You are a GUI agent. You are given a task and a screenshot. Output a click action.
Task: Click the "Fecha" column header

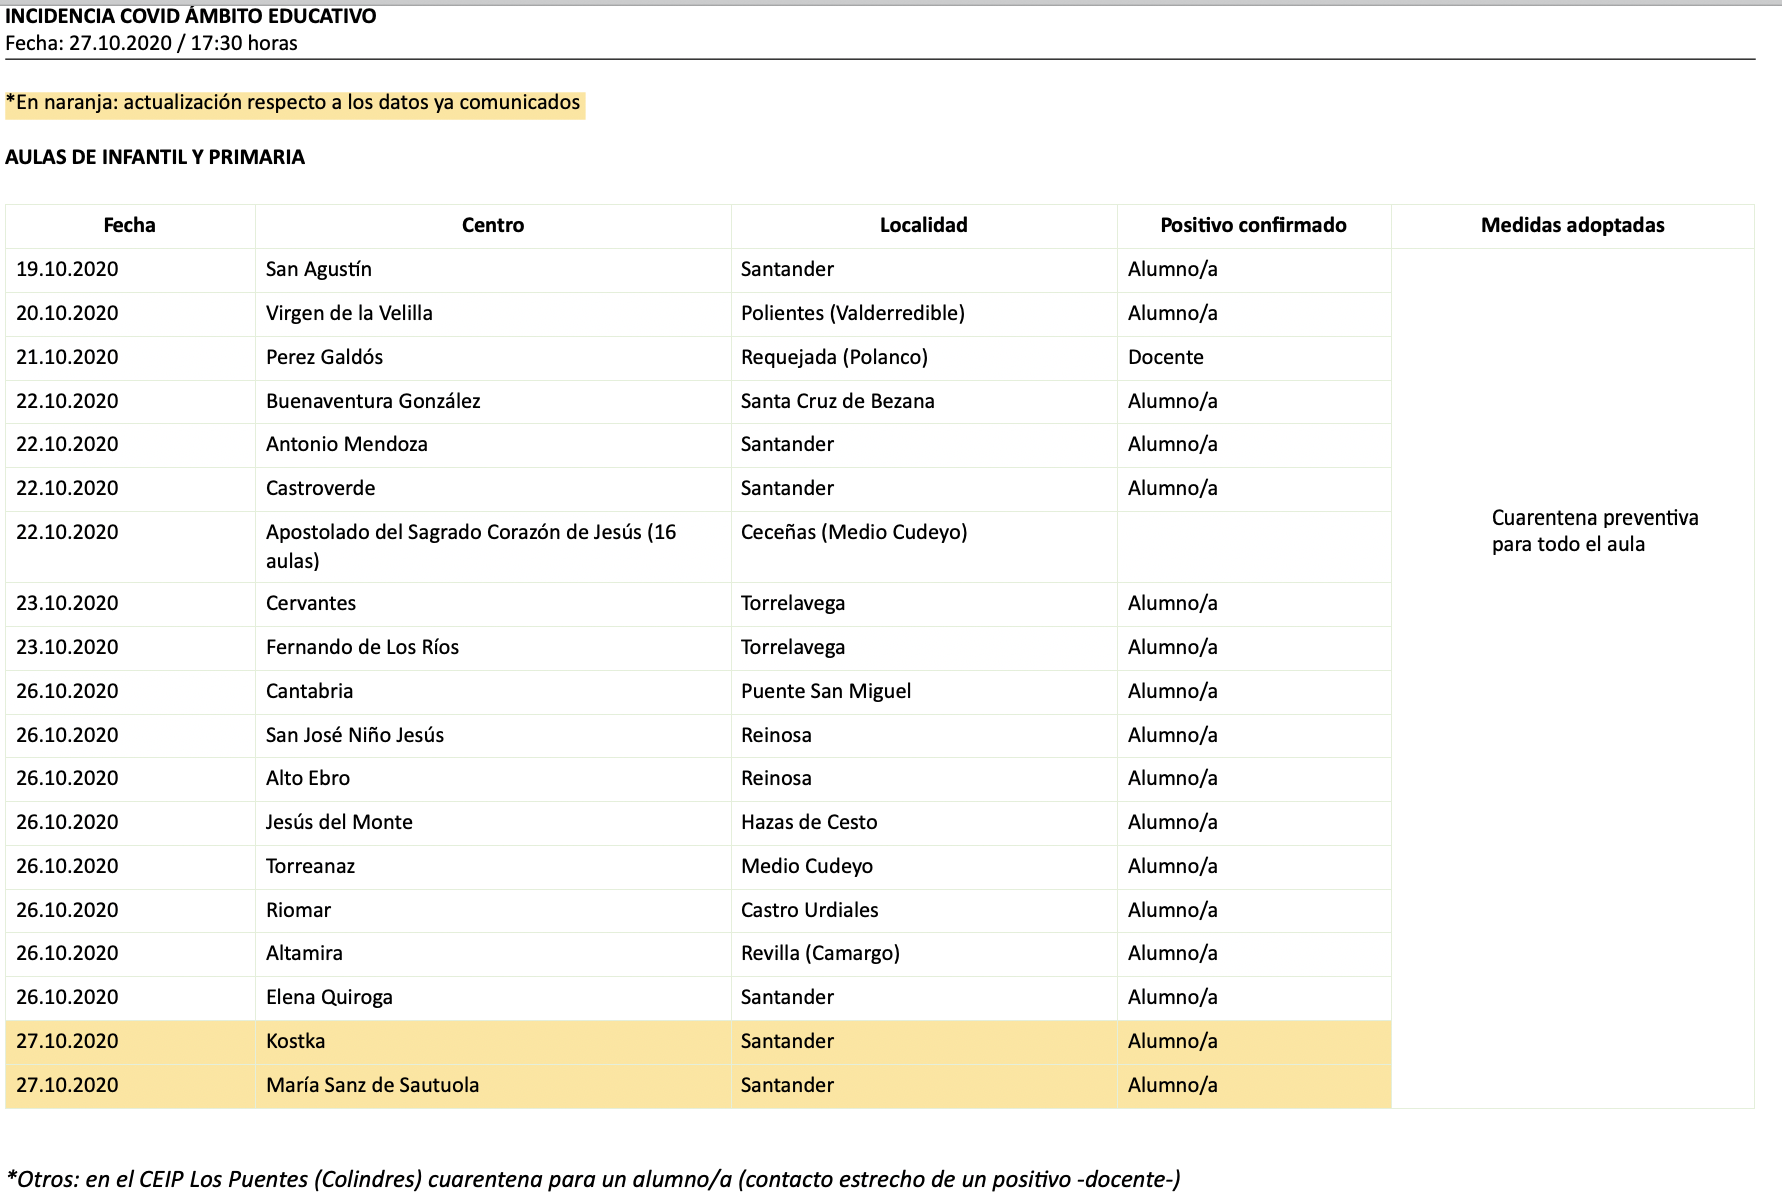tap(129, 225)
